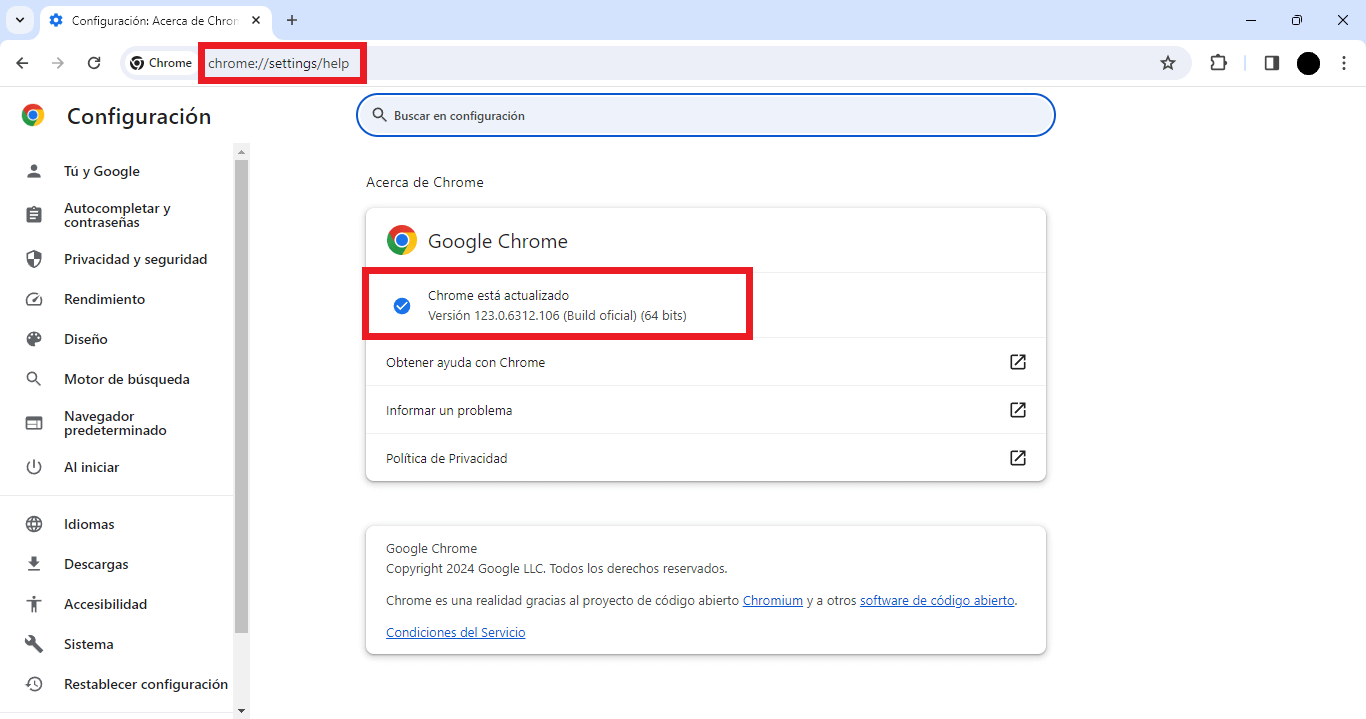Click the Chrome está actualizado status text
Image resolution: width=1366 pixels, height=719 pixels.
(x=498, y=296)
